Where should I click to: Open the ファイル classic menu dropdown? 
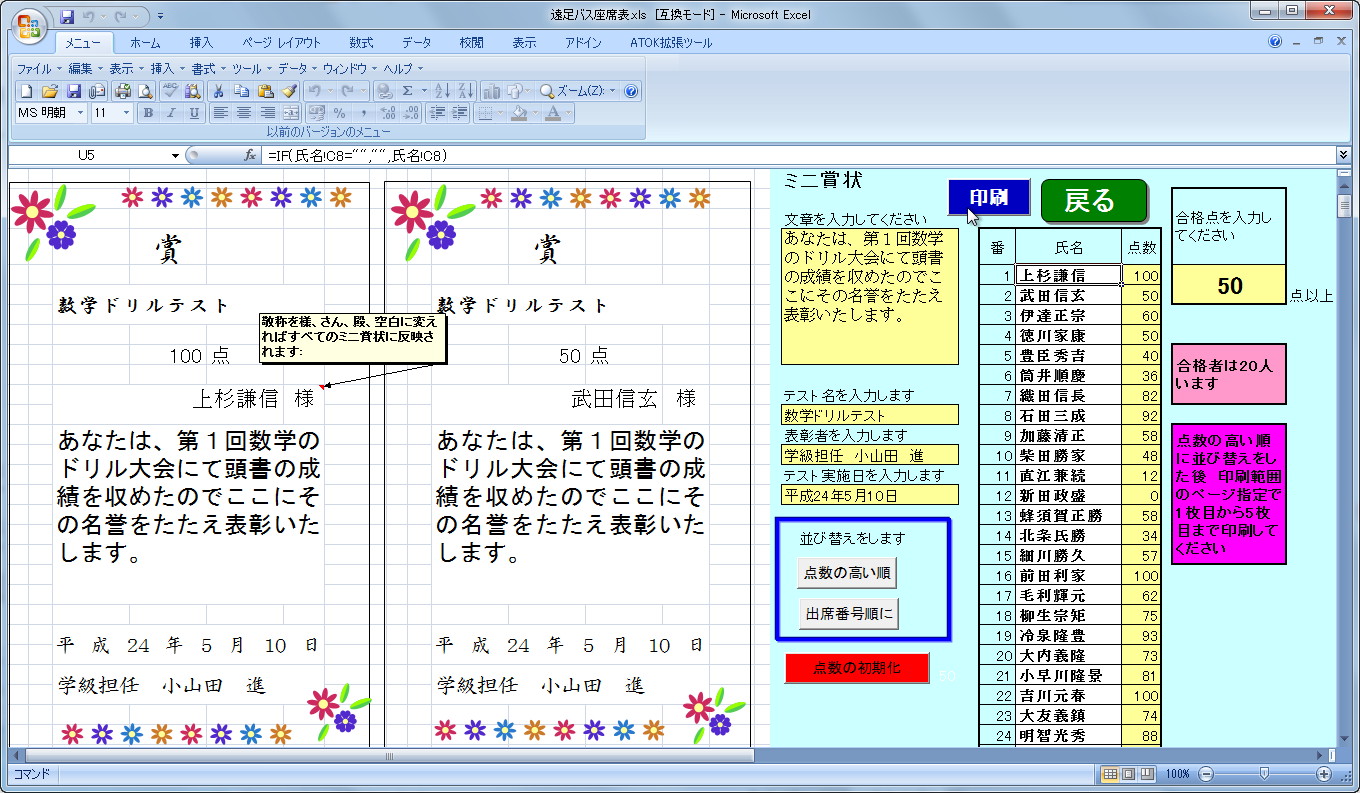[x=38, y=69]
